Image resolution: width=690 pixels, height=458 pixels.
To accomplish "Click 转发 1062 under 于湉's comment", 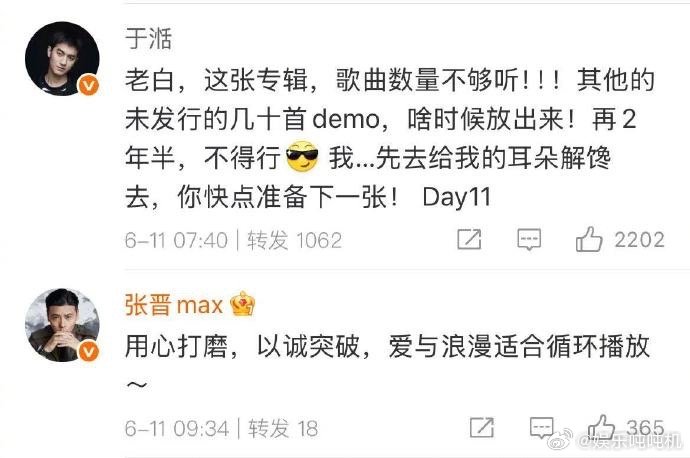I will [294, 241].
